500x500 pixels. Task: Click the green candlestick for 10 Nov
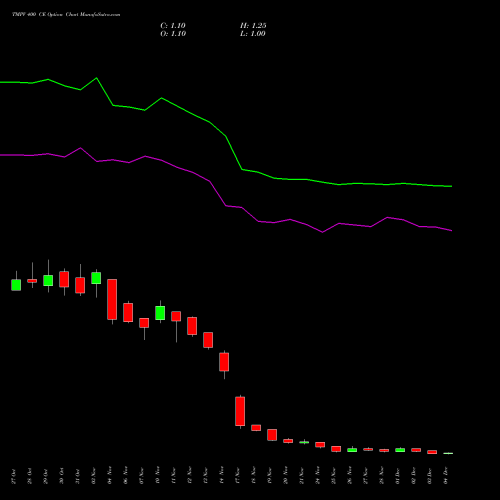pos(160,313)
